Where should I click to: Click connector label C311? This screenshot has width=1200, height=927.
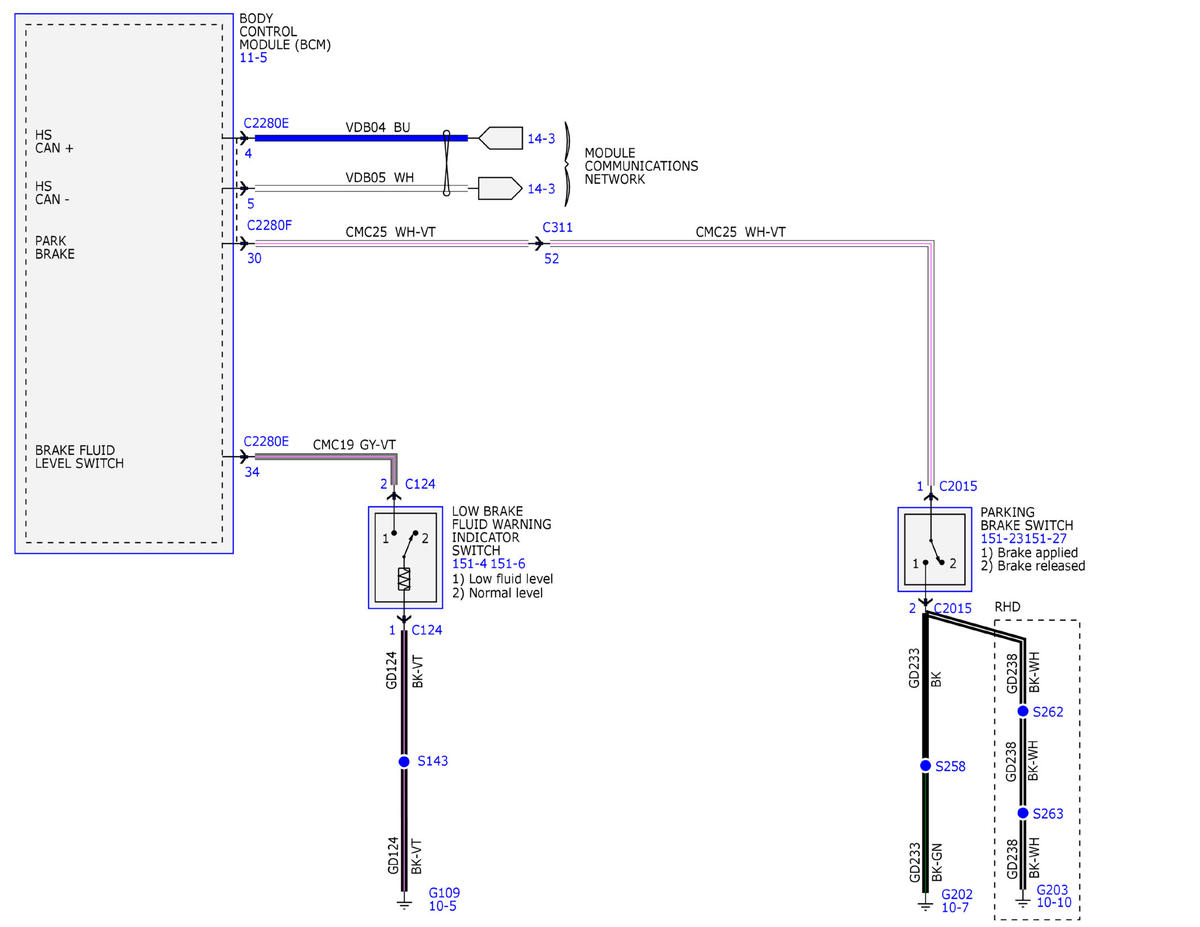click(x=558, y=227)
